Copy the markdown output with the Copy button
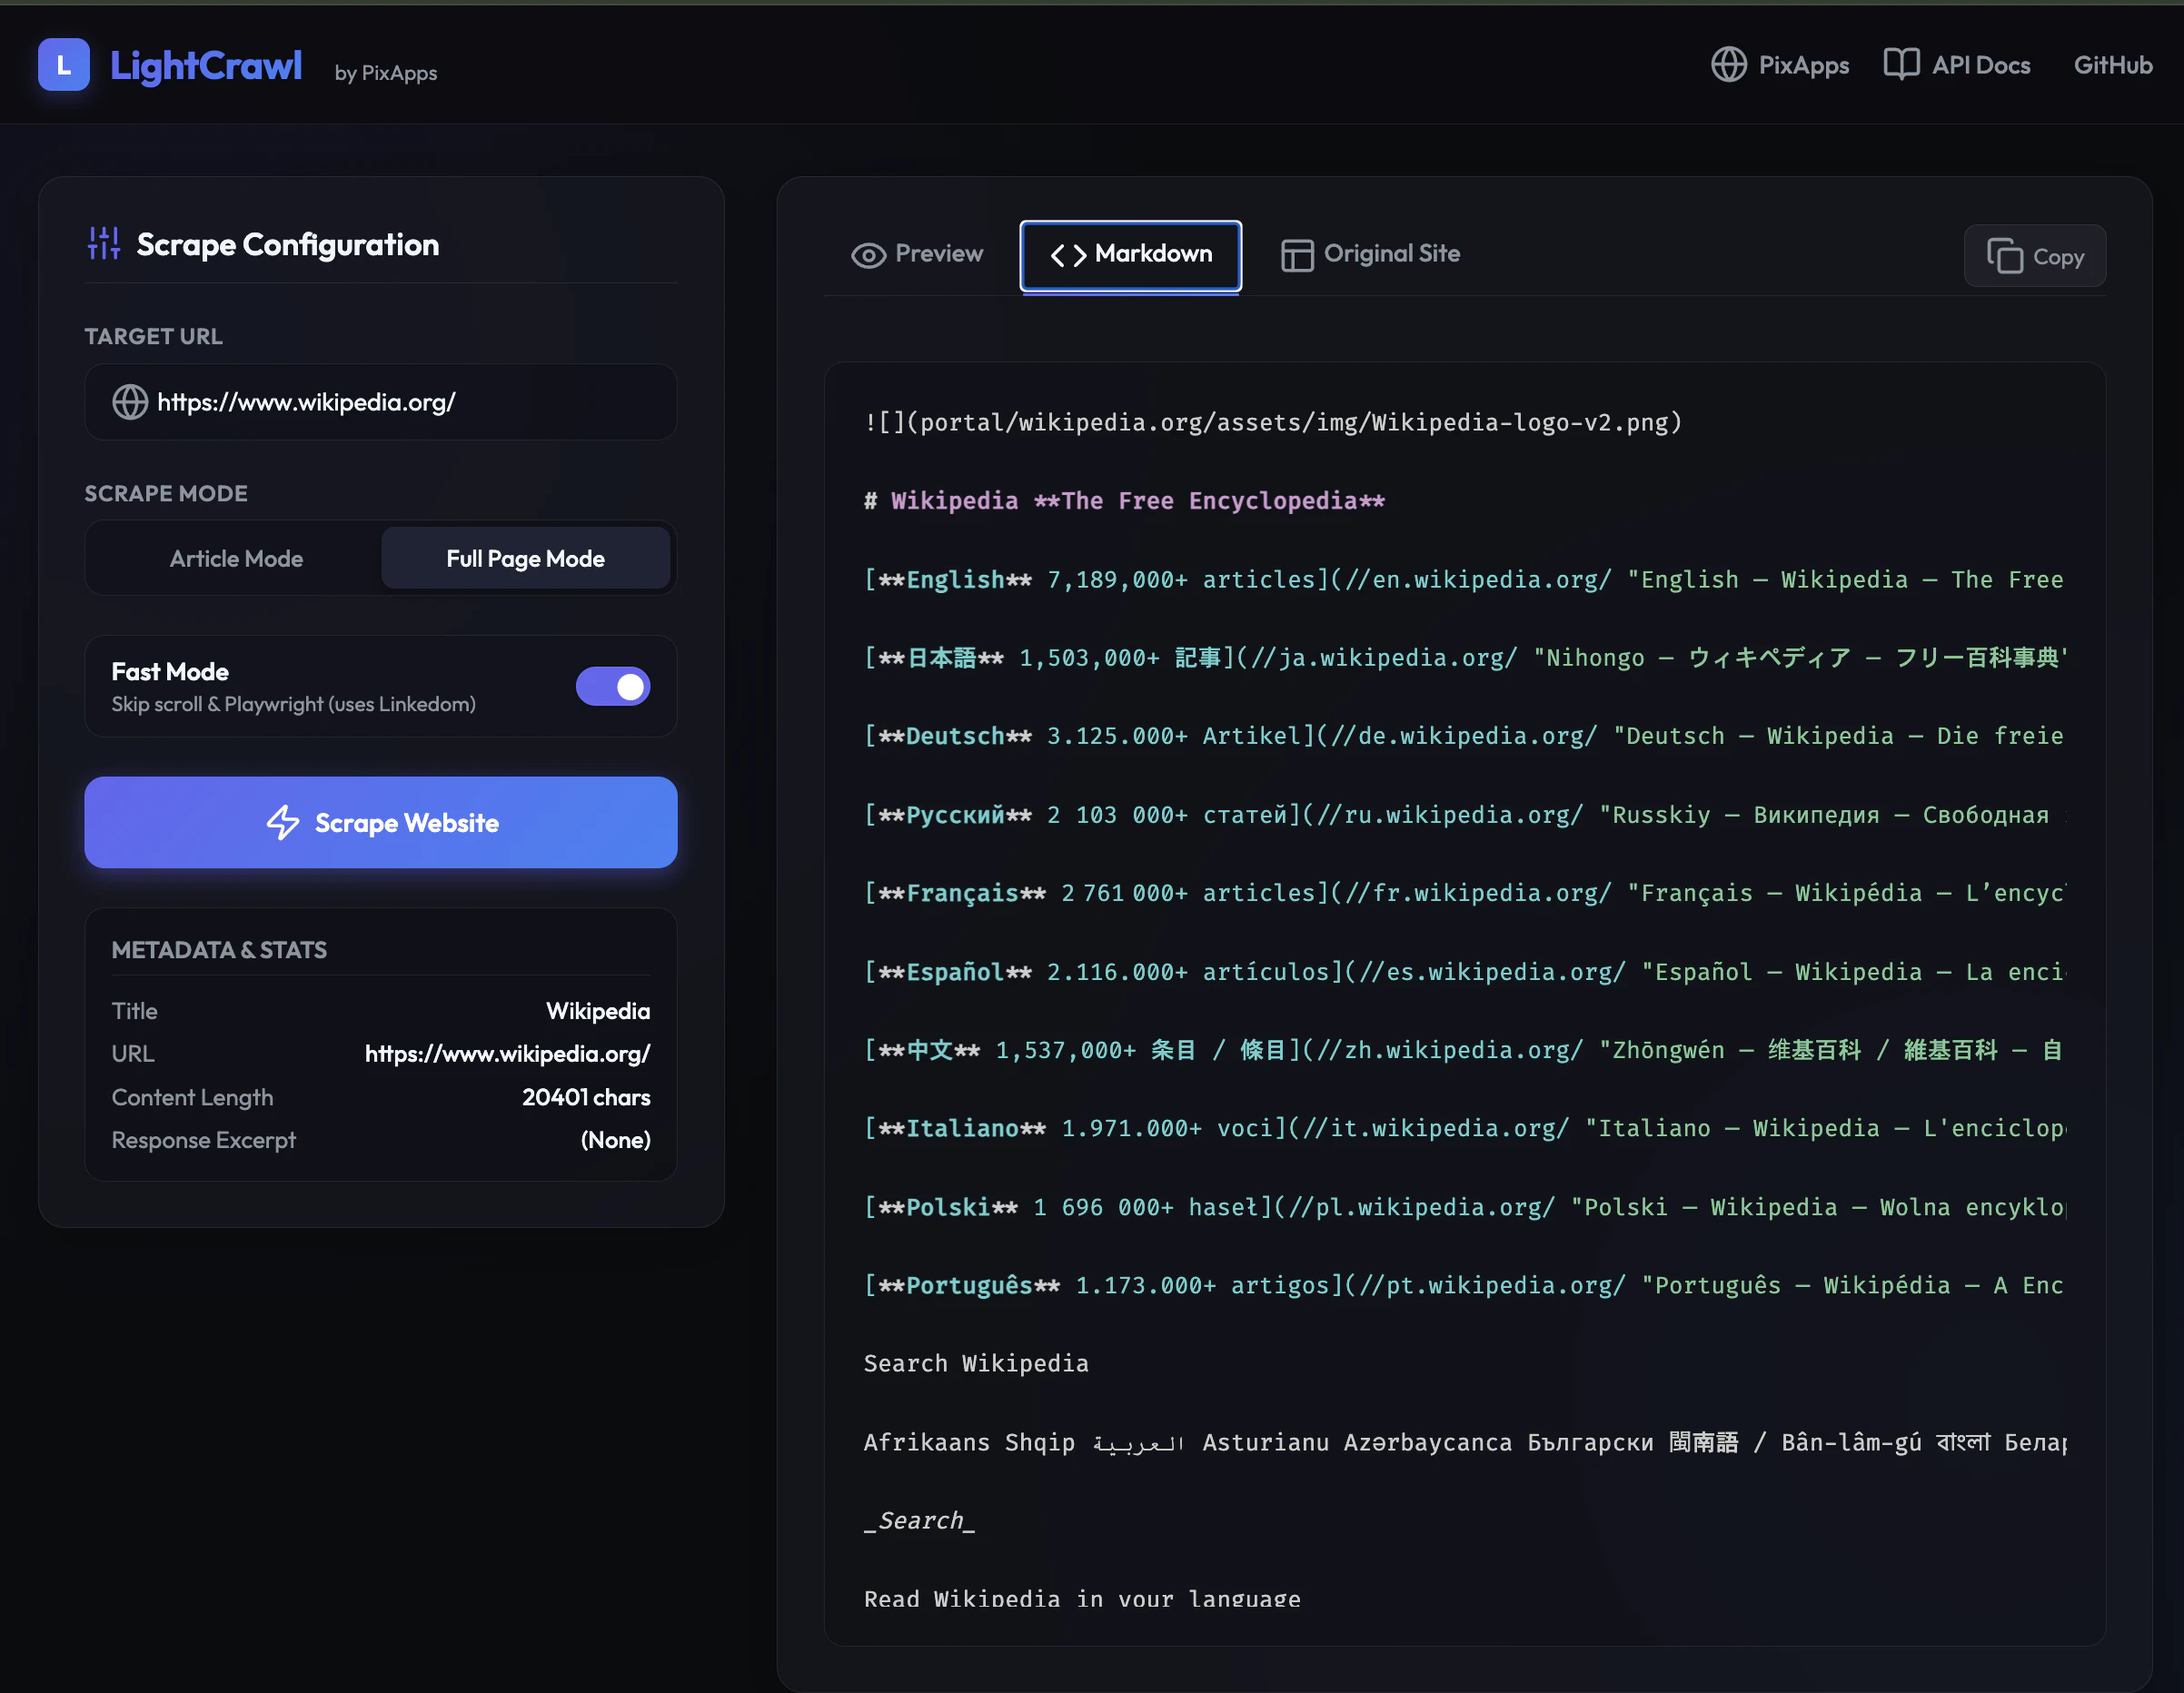Screen dimensions: 2184x1693 pos(2035,256)
